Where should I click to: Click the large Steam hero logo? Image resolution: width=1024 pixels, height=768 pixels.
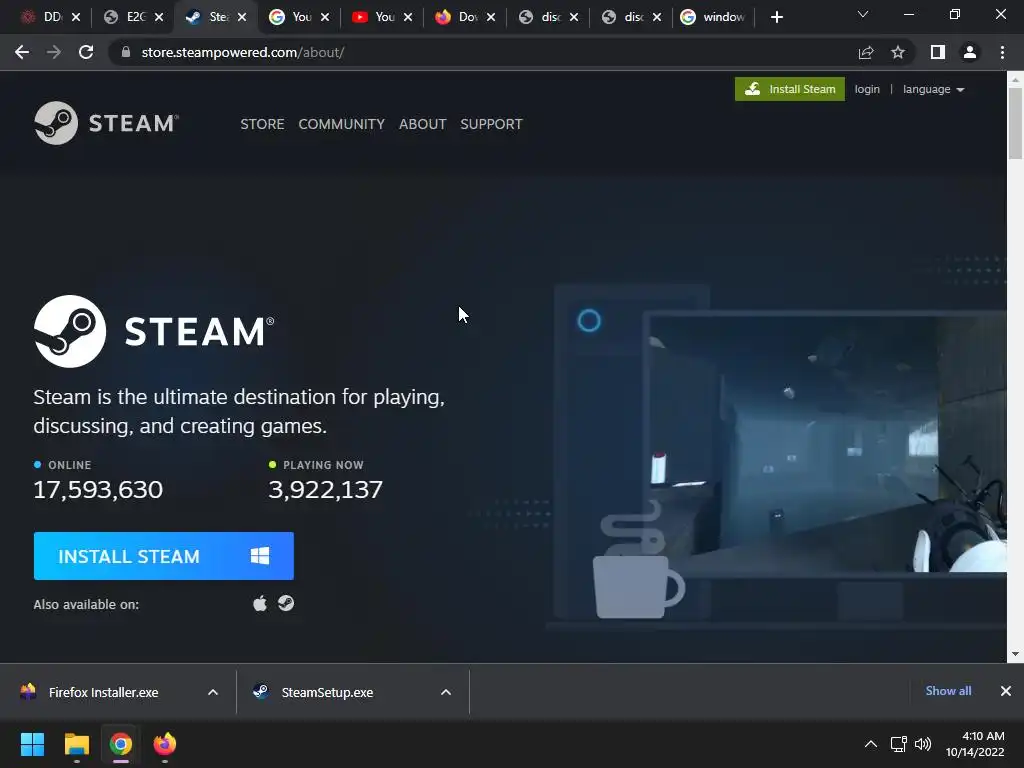154,331
